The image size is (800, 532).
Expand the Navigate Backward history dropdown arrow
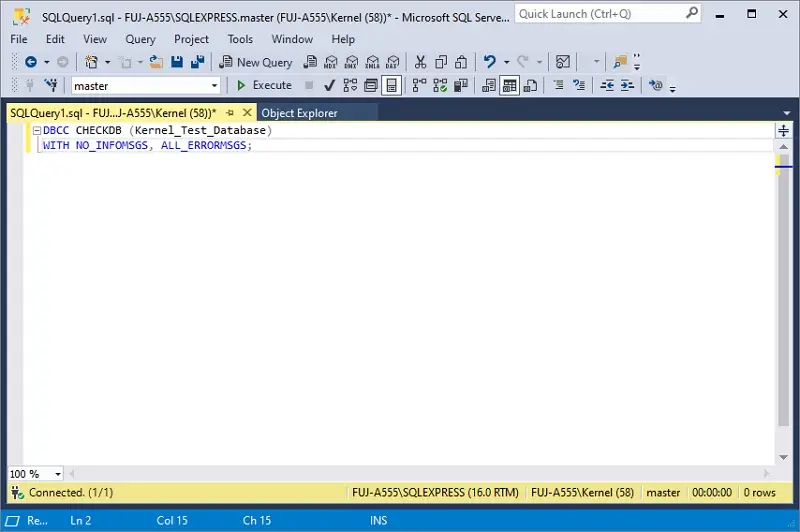46,62
